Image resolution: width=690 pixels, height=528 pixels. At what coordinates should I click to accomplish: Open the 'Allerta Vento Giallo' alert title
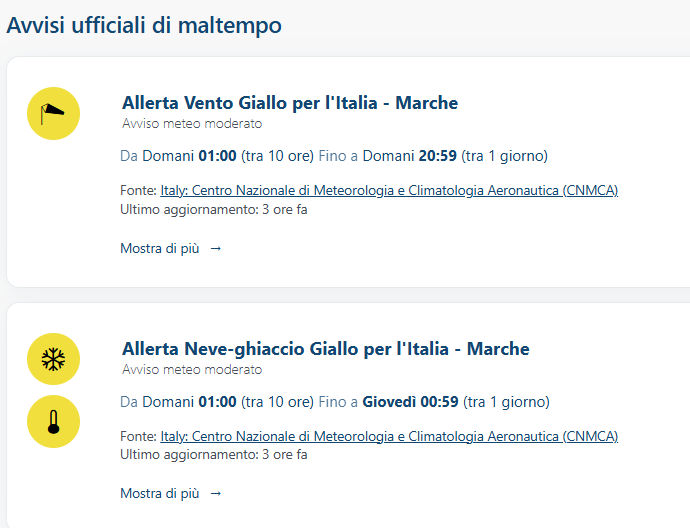tap(289, 103)
